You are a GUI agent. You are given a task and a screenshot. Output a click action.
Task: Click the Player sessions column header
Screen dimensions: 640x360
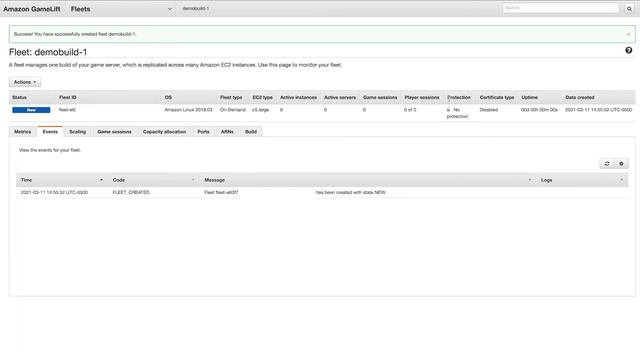(422, 98)
